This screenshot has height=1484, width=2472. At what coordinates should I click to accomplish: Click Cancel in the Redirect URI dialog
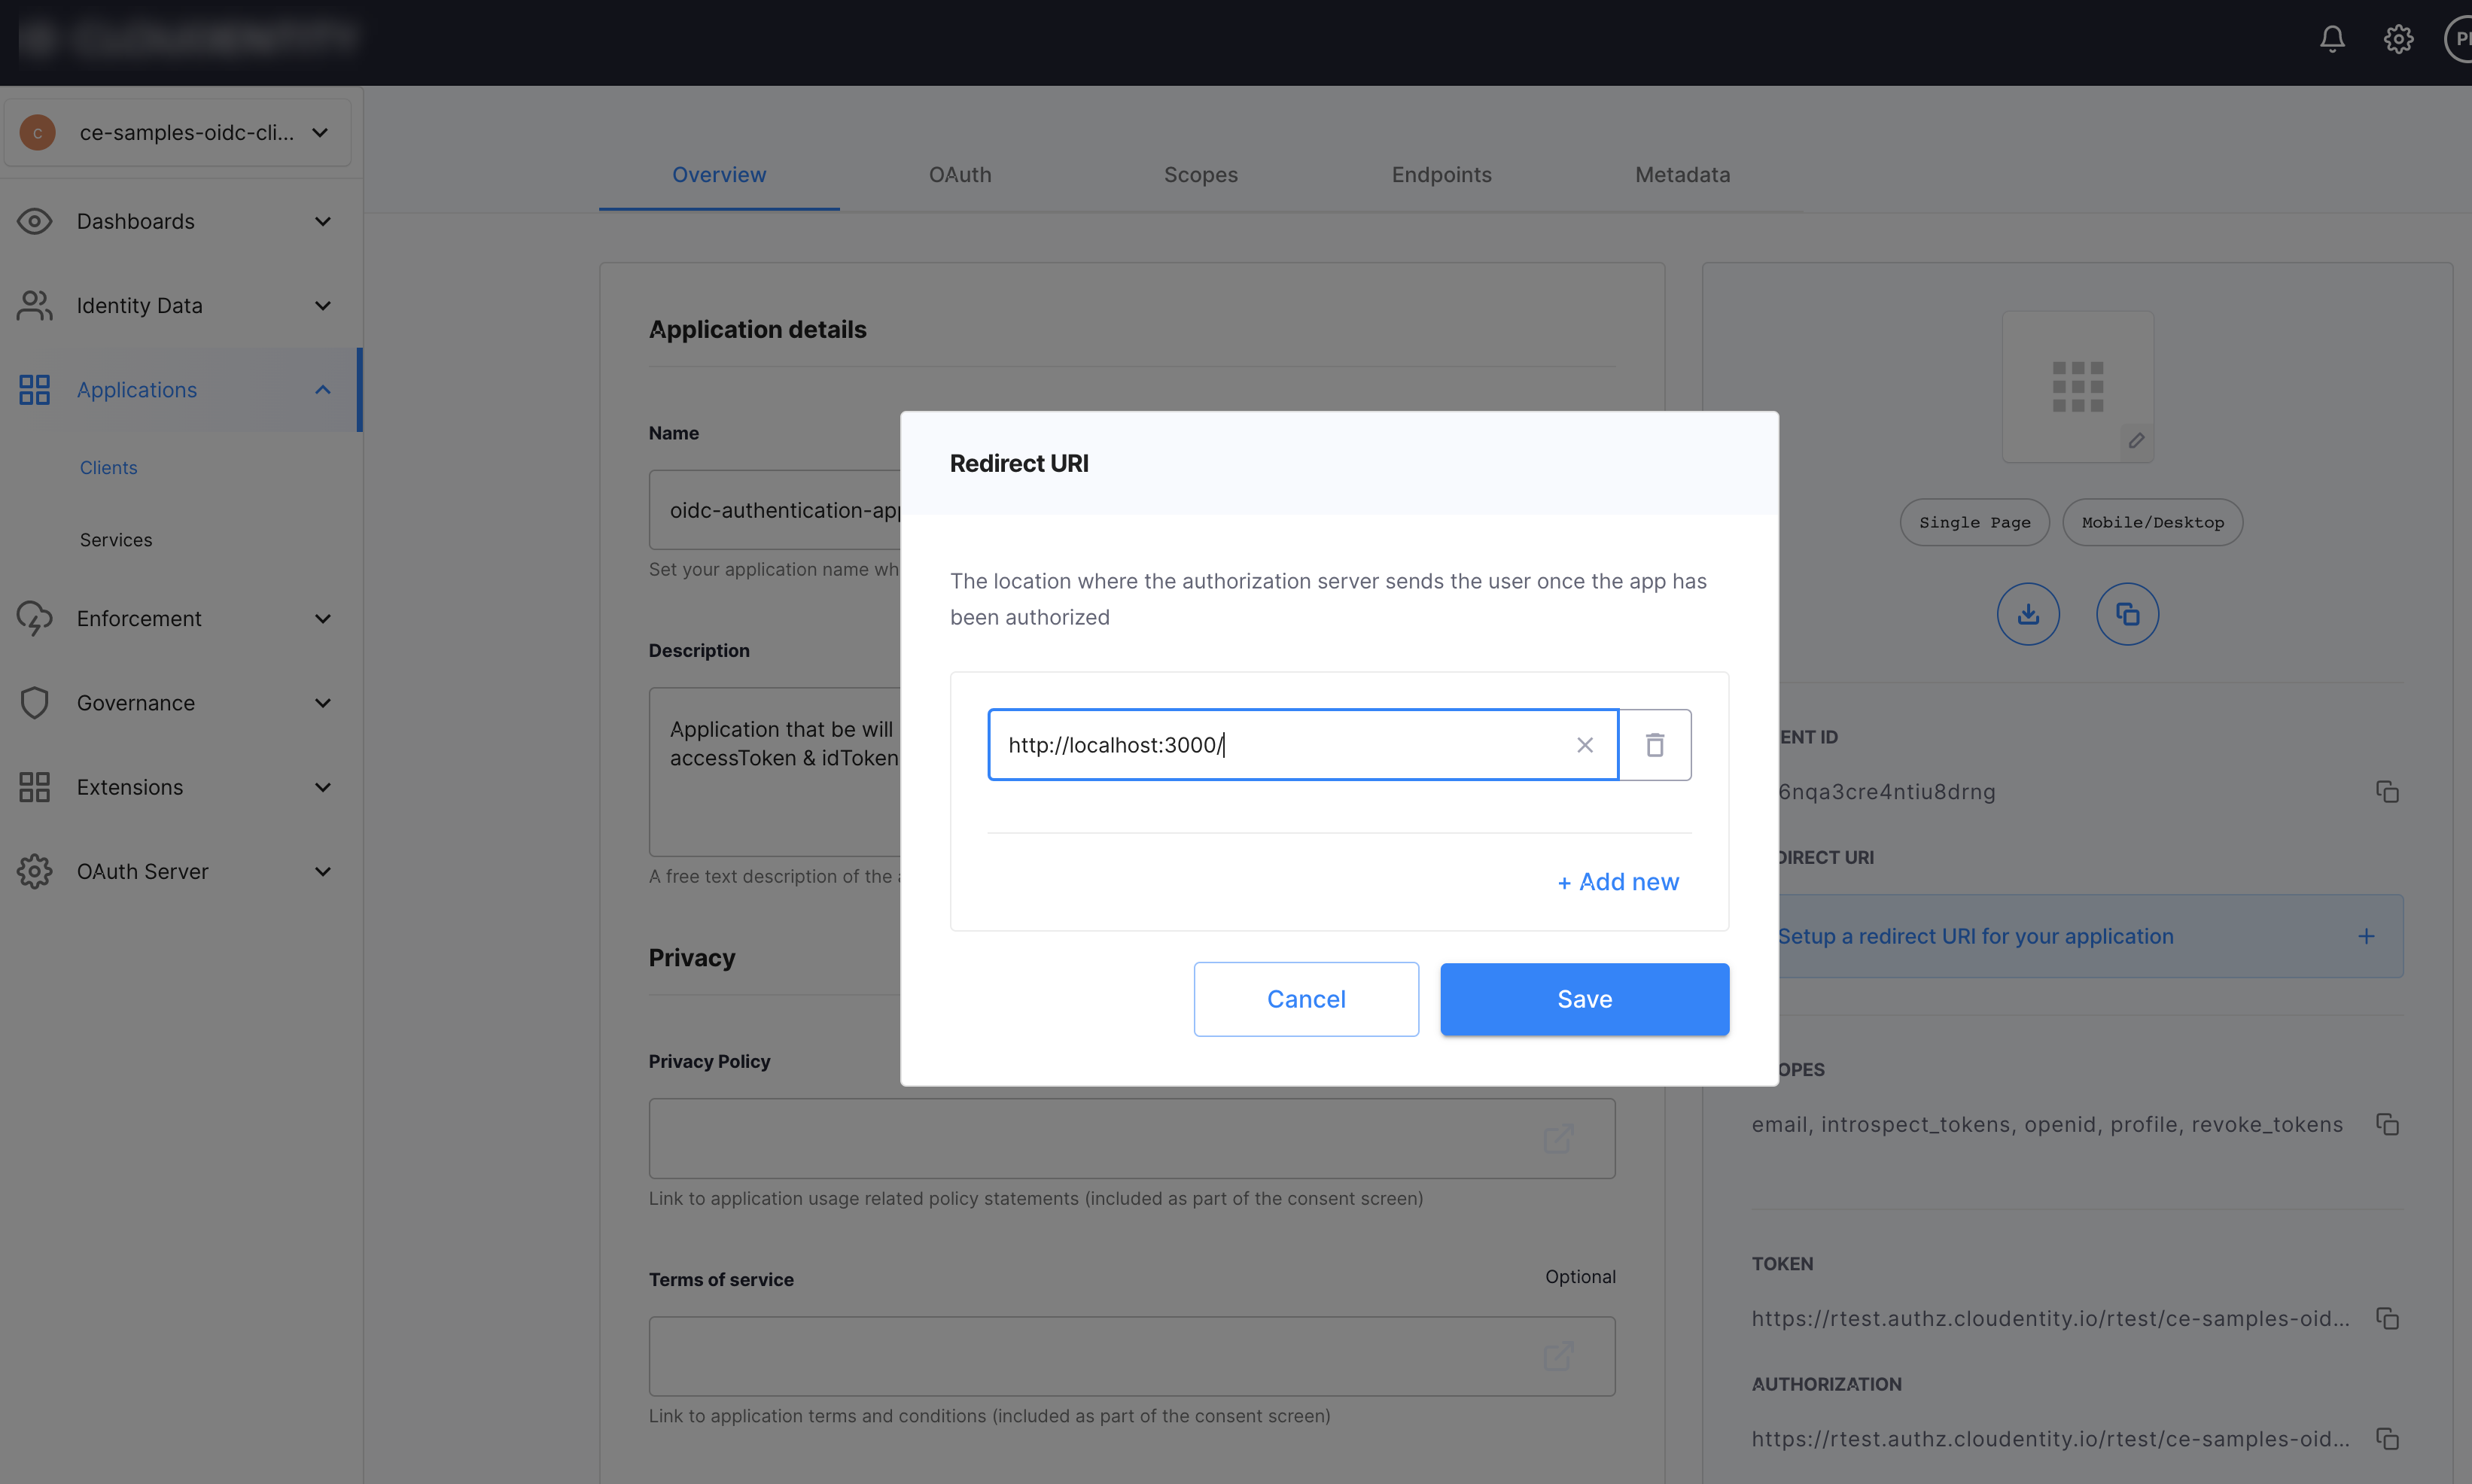coord(1307,999)
